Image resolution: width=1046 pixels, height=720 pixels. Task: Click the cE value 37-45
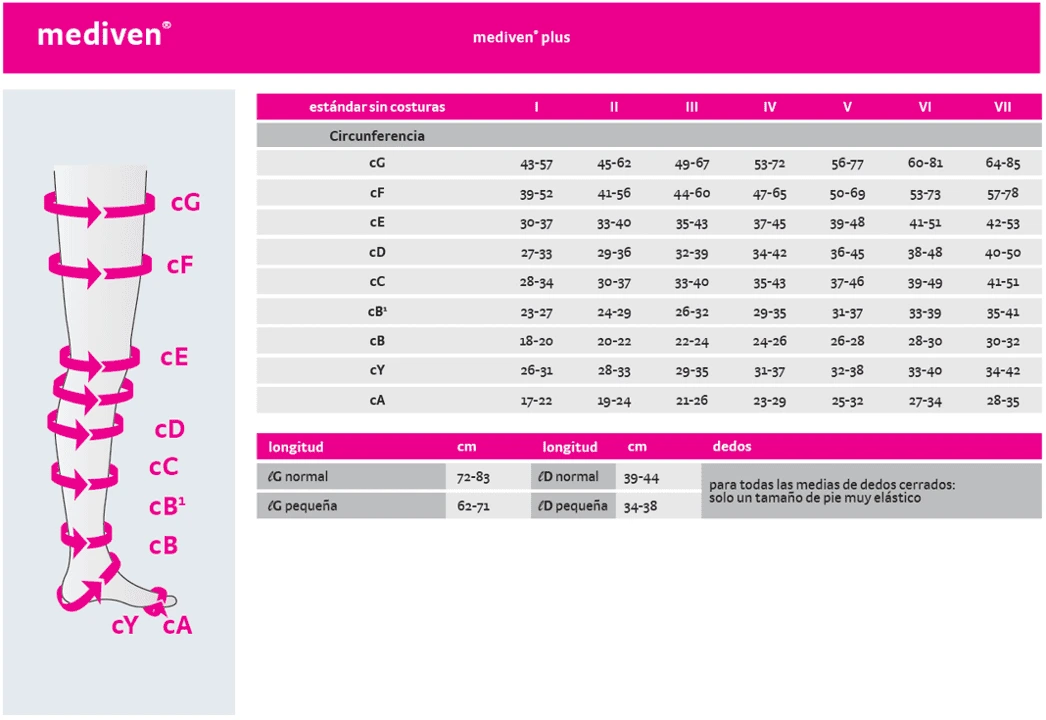[769, 224]
